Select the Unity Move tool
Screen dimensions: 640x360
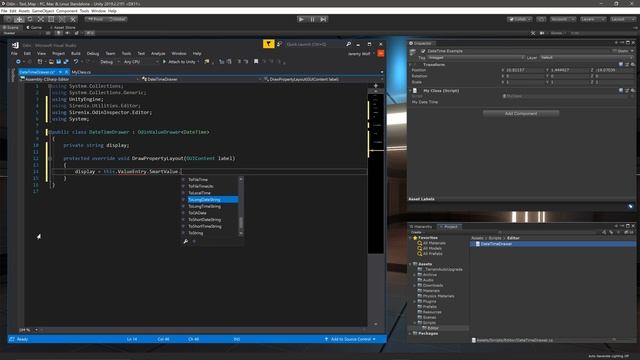pyautogui.click(x=19, y=19)
